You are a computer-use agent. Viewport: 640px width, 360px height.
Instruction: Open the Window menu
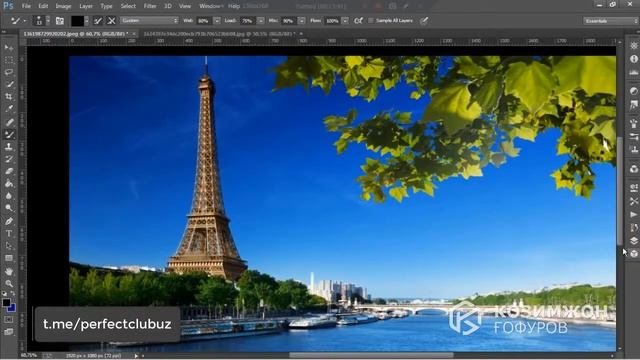[210, 6]
